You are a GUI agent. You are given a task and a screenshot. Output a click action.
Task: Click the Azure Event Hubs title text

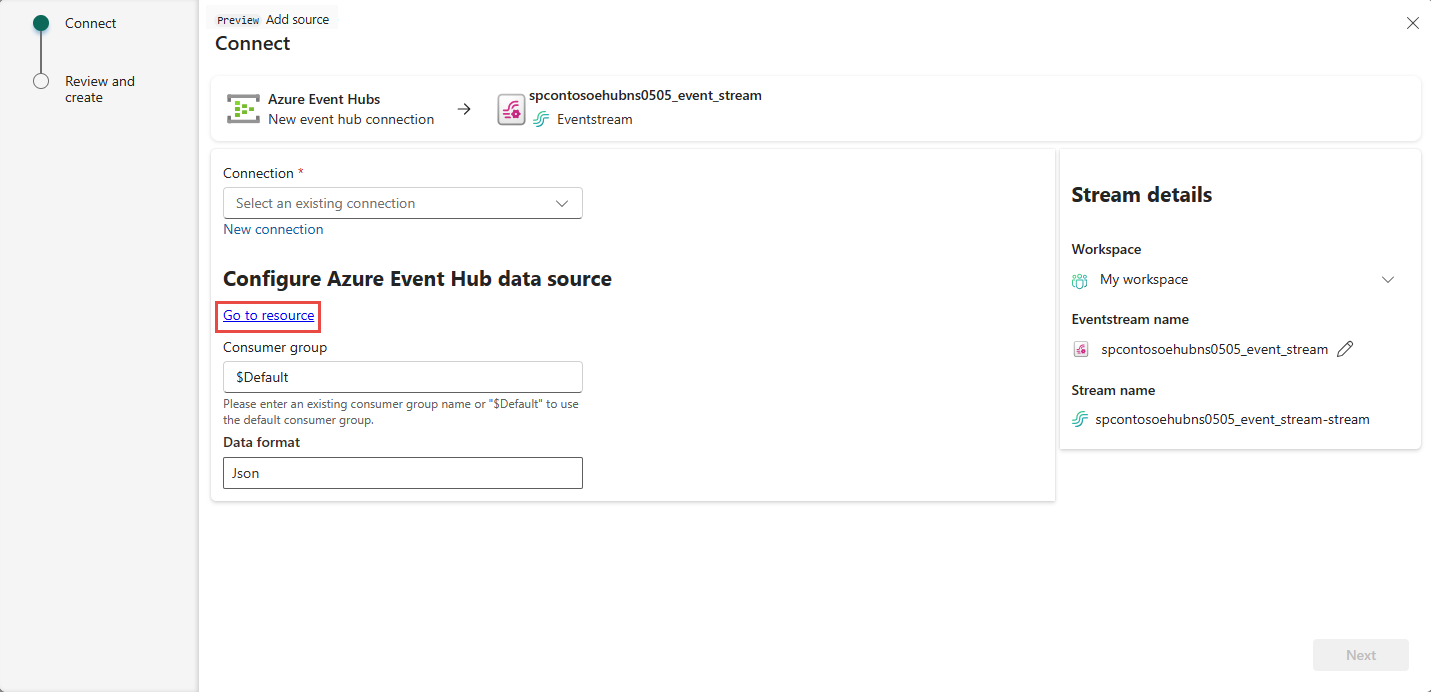[324, 99]
